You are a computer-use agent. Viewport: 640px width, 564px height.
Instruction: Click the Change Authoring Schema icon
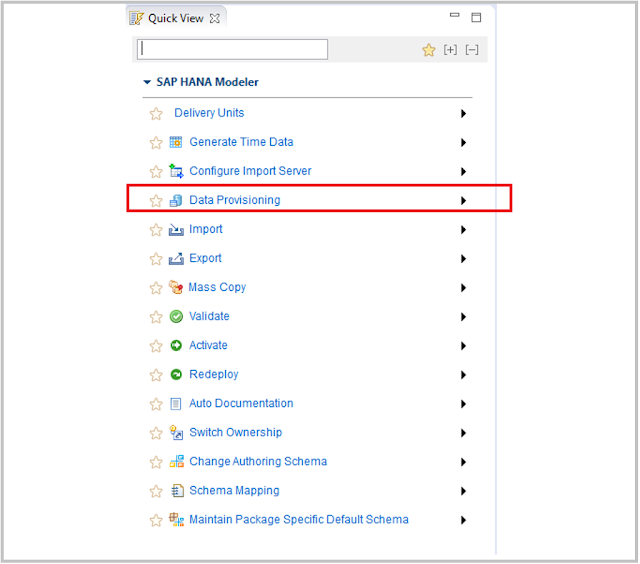click(x=177, y=462)
